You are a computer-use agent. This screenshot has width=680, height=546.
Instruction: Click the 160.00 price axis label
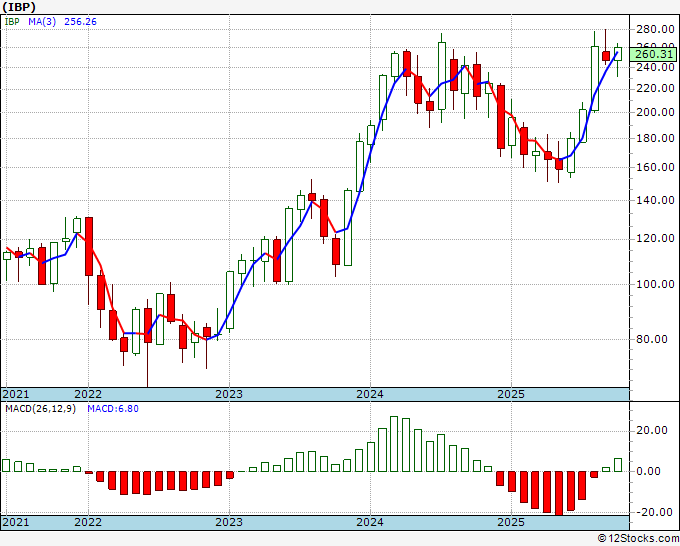click(x=655, y=167)
